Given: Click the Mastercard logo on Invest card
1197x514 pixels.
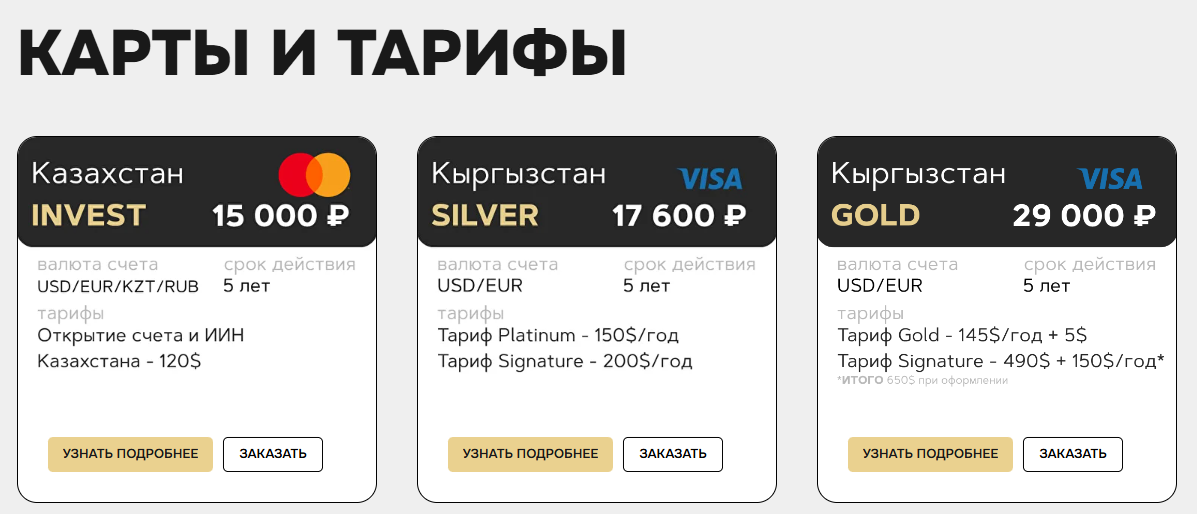Looking at the screenshot, I should click(x=315, y=175).
